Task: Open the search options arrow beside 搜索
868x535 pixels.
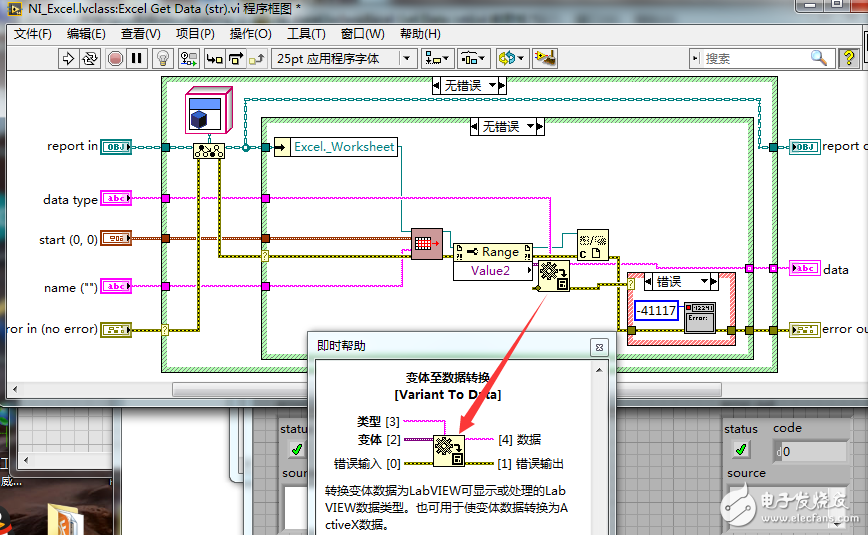Action: 695,58
